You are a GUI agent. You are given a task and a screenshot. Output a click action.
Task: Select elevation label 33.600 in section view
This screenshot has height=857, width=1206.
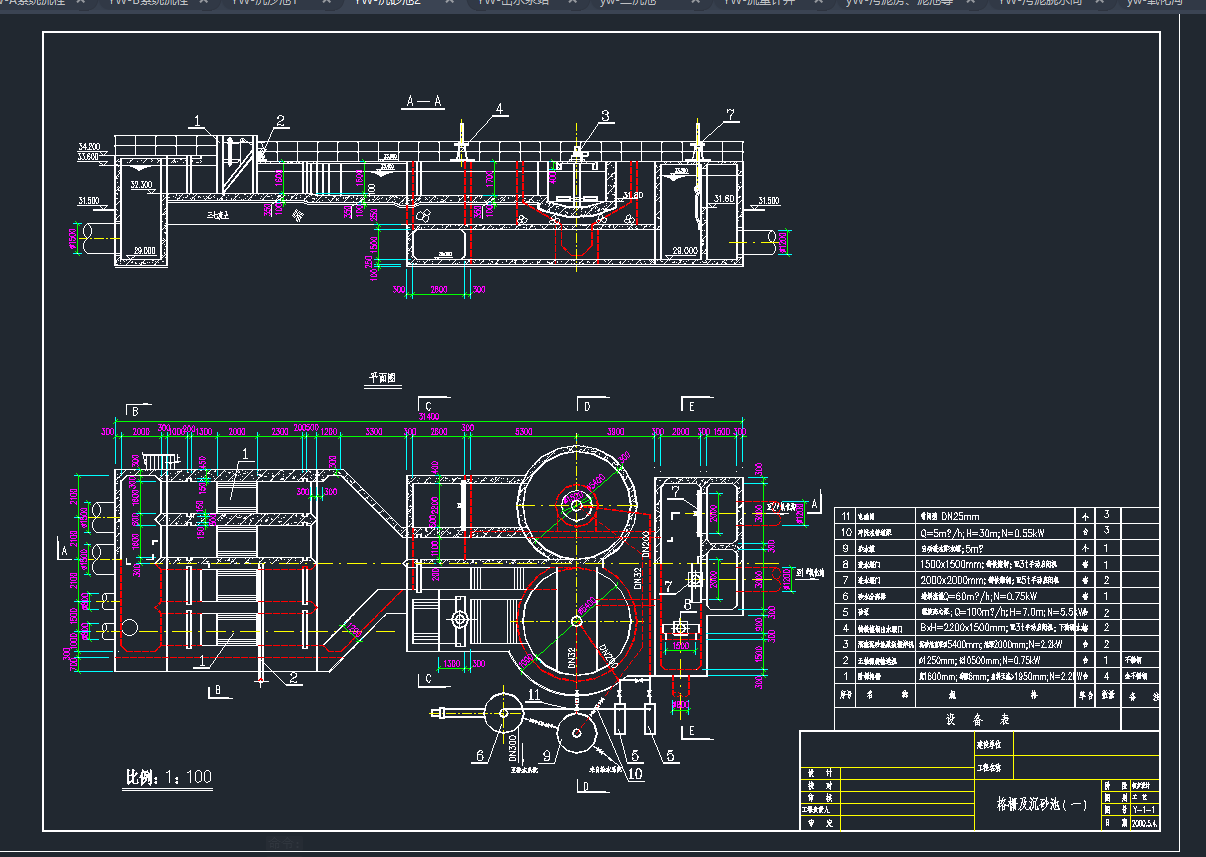[89, 157]
